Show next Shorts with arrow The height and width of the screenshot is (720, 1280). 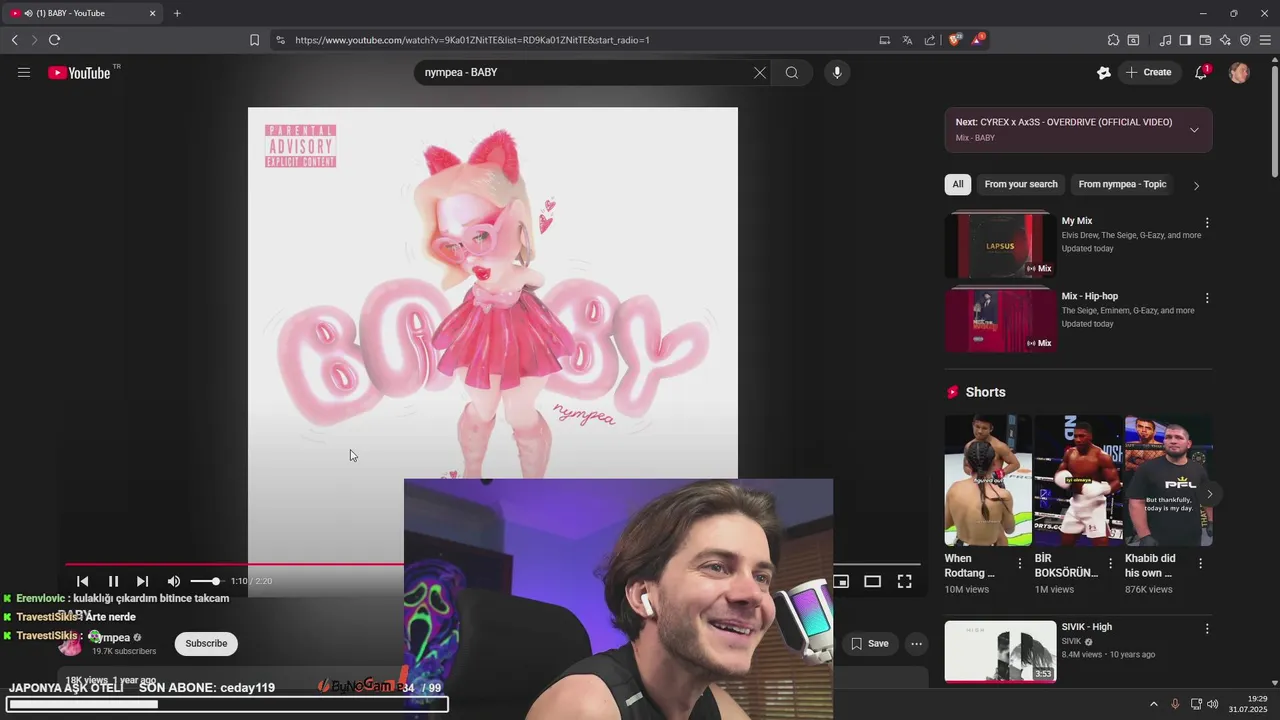(x=1209, y=494)
